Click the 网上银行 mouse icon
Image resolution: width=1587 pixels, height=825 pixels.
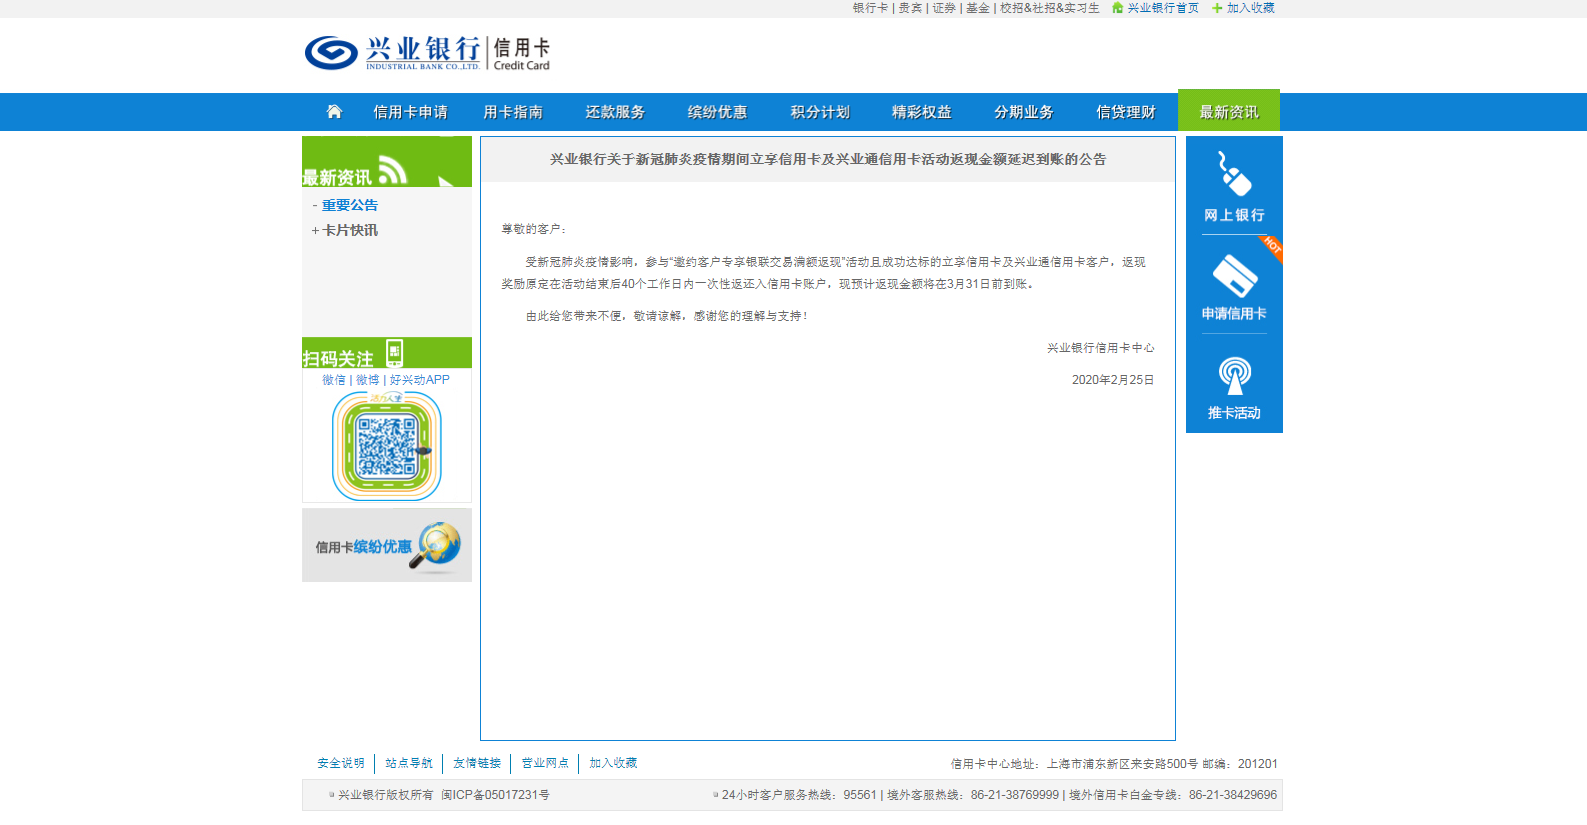coord(1234,173)
